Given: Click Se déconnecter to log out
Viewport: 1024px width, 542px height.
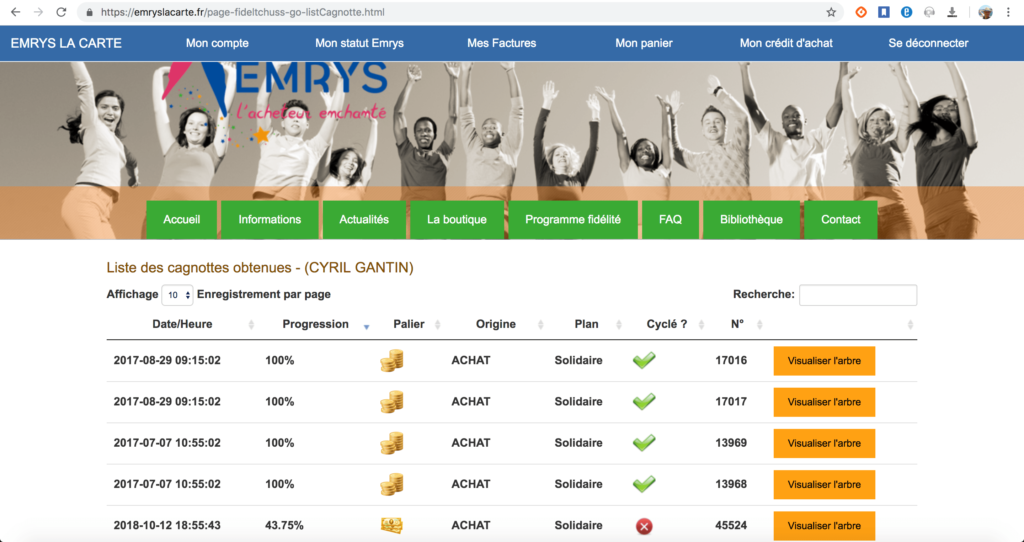Looking at the screenshot, I should pos(928,43).
